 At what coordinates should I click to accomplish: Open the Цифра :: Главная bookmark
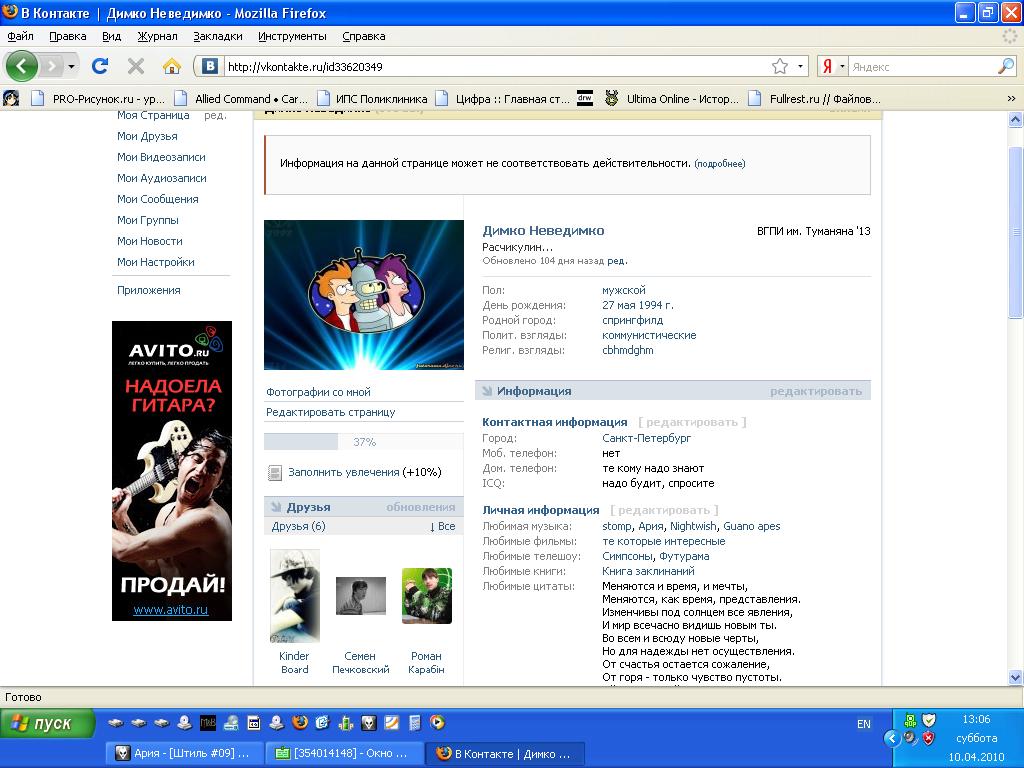pyautogui.click(x=502, y=99)
